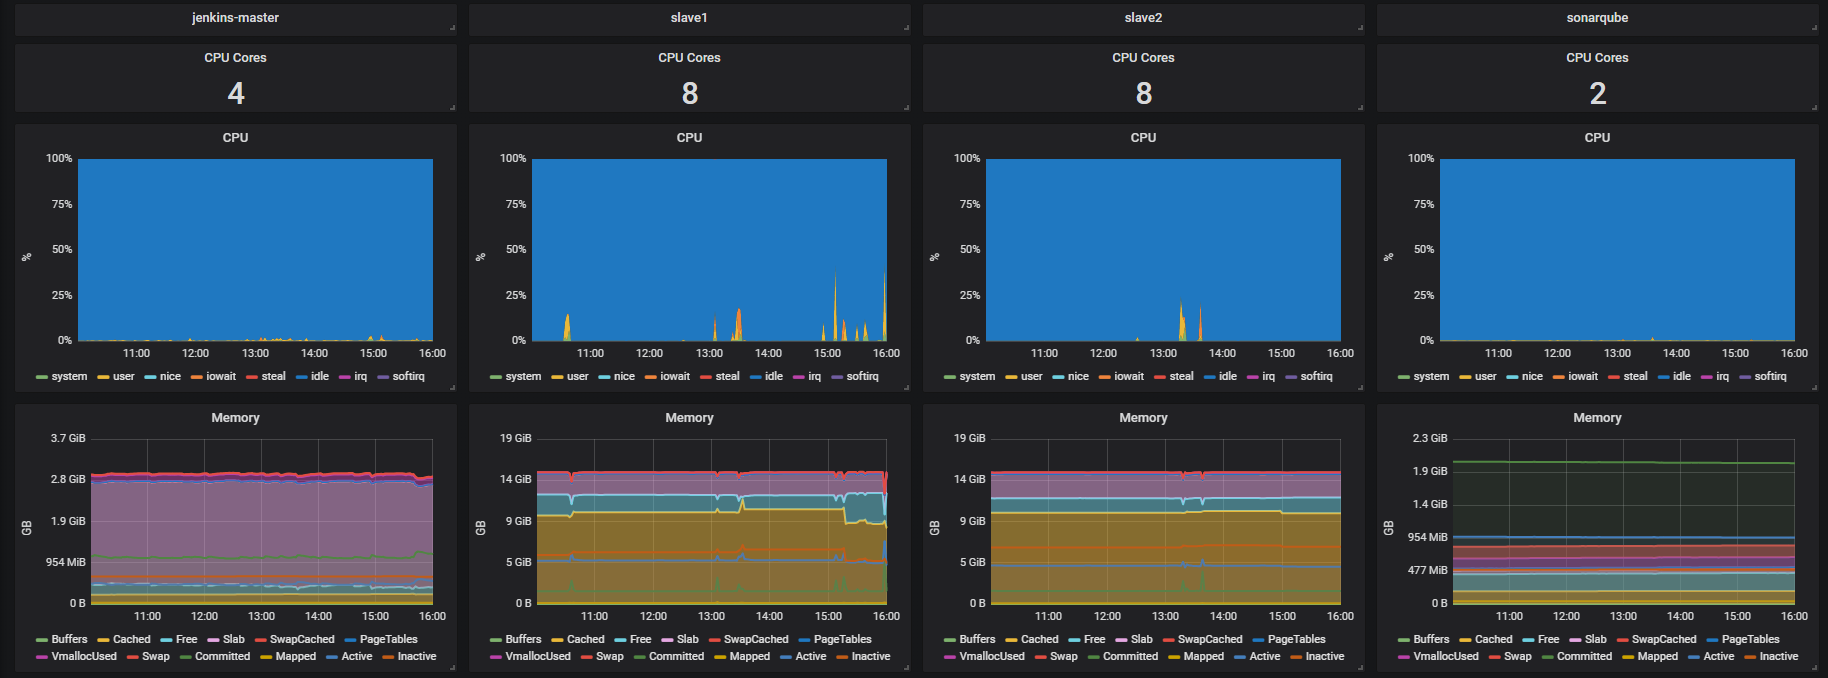
Task: Toggle 'system' series in jenkins-master CPU legend
Action: pos(69,377)
